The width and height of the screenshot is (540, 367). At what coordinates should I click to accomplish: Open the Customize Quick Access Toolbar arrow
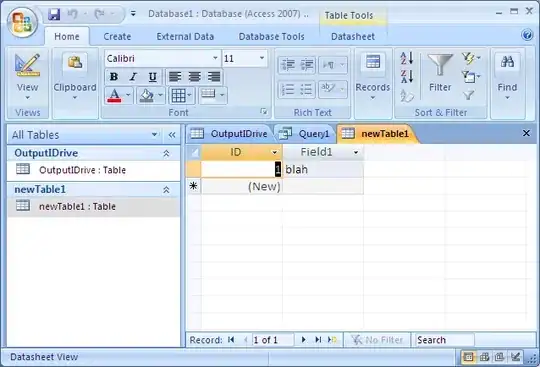[x=133, y=14]
